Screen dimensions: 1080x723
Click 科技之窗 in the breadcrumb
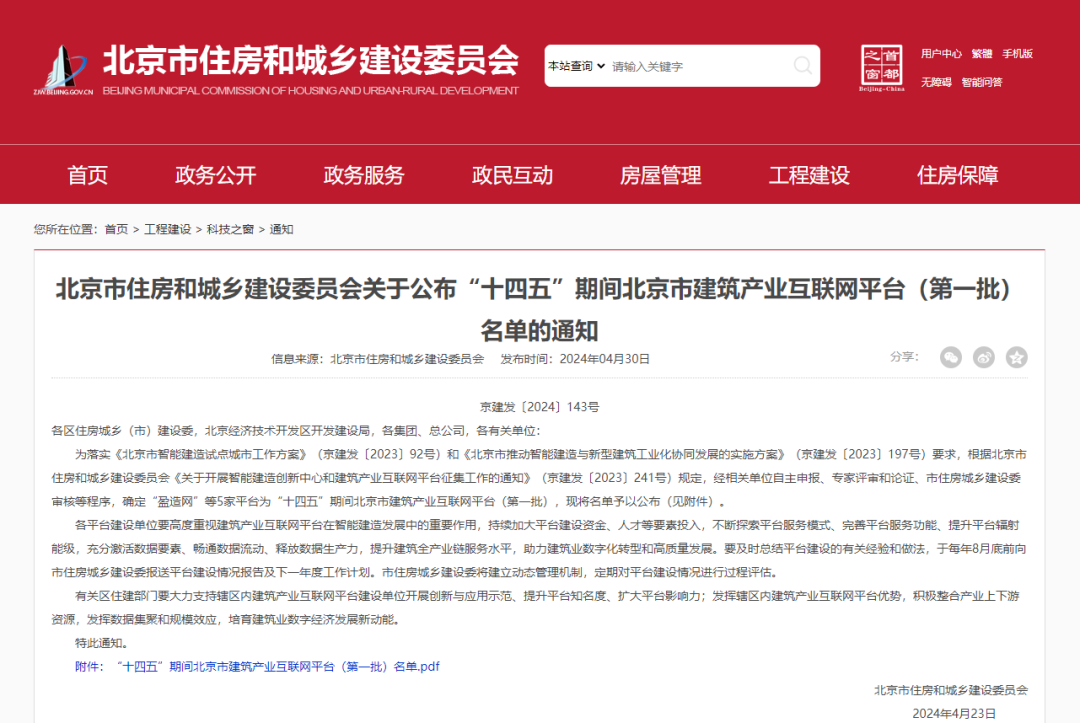226,229
